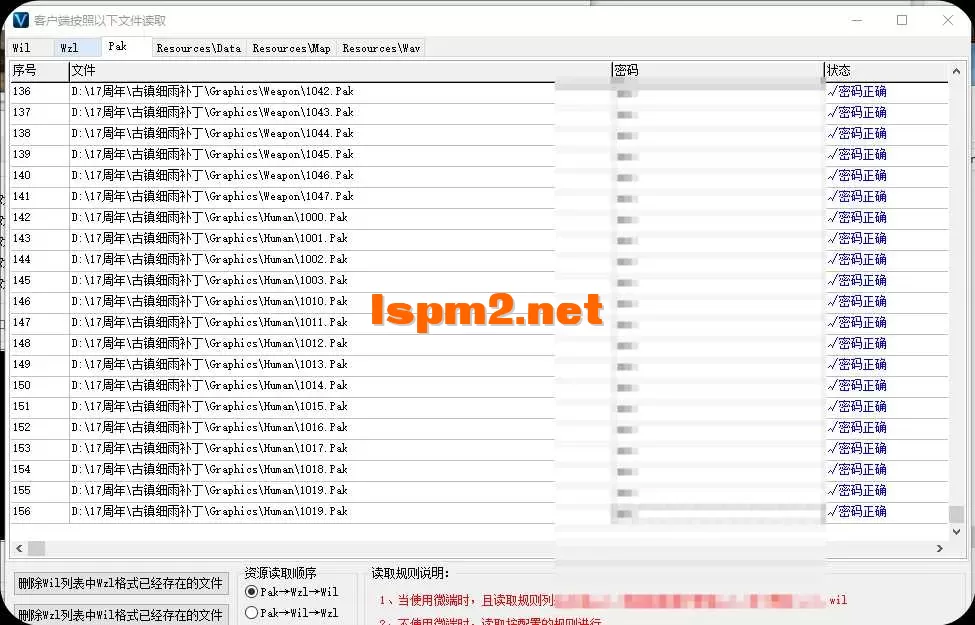Select file Human\1010.Pak
Screen dimensions: 975x625
210,302
